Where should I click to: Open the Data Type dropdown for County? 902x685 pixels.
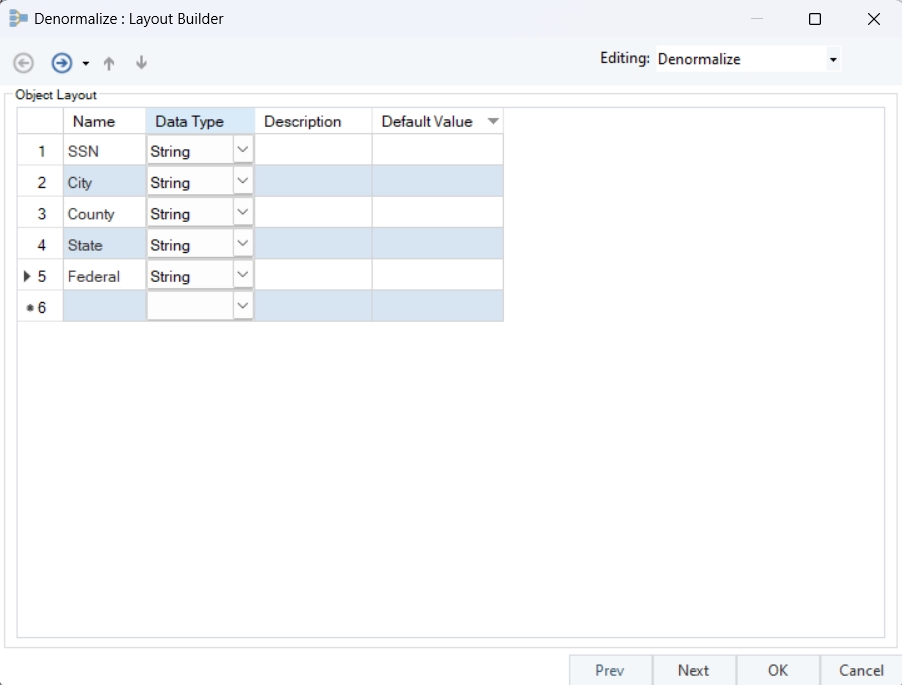[243, 213]
